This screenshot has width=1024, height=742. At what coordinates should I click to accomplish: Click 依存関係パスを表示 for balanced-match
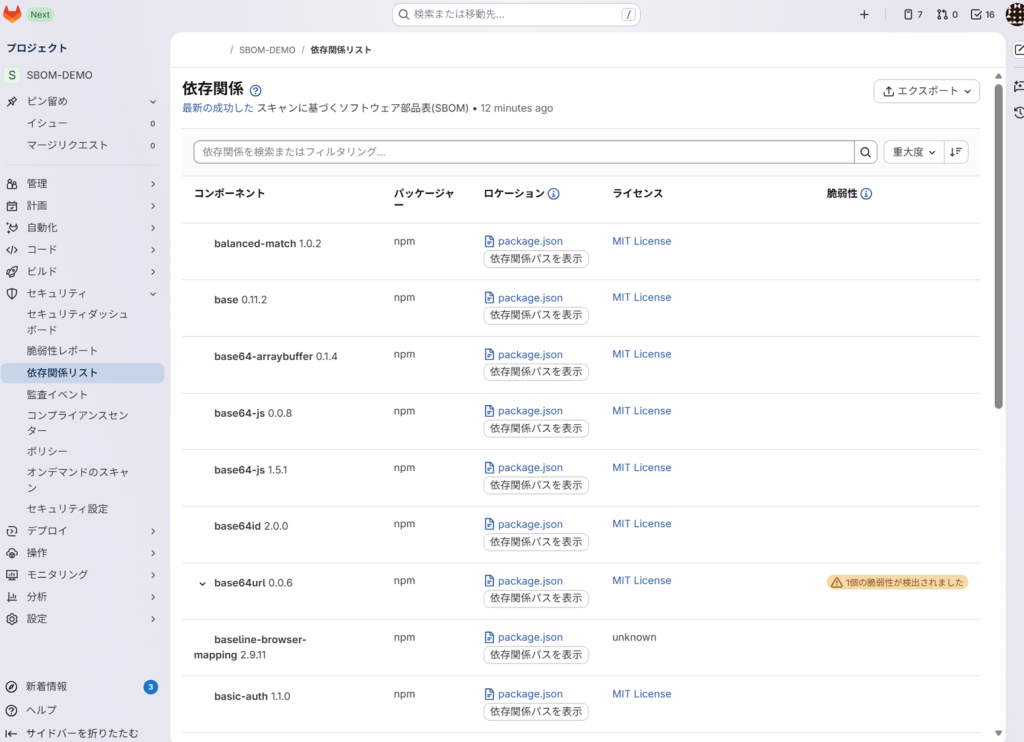[536, 259]
